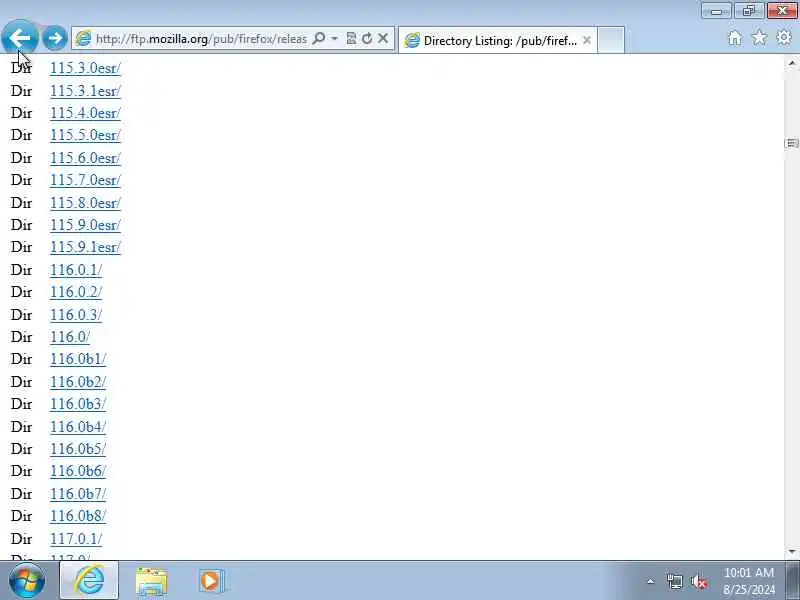The image size is (800, 600).
Task: Open the 115.5.0esr/ directory link
Action: click(85, 135)
